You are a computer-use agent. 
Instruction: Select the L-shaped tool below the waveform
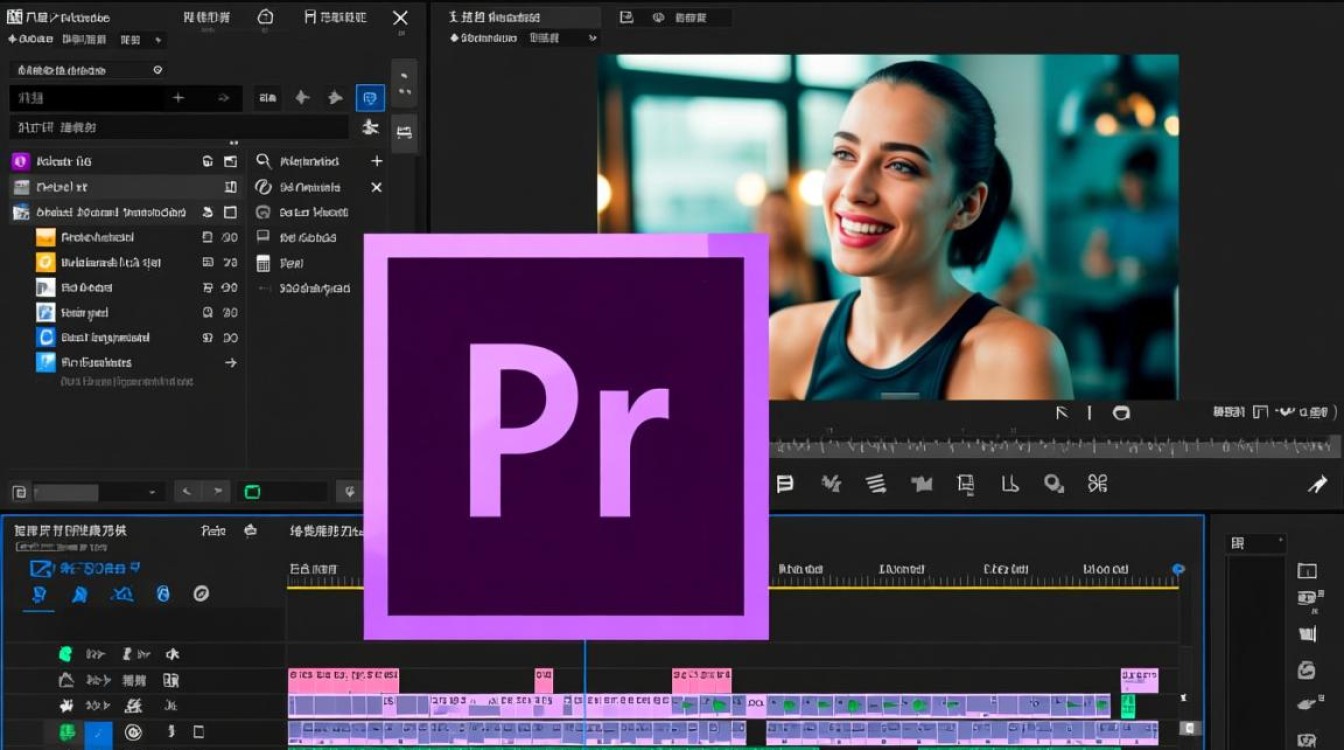(x=1010, y=484)
